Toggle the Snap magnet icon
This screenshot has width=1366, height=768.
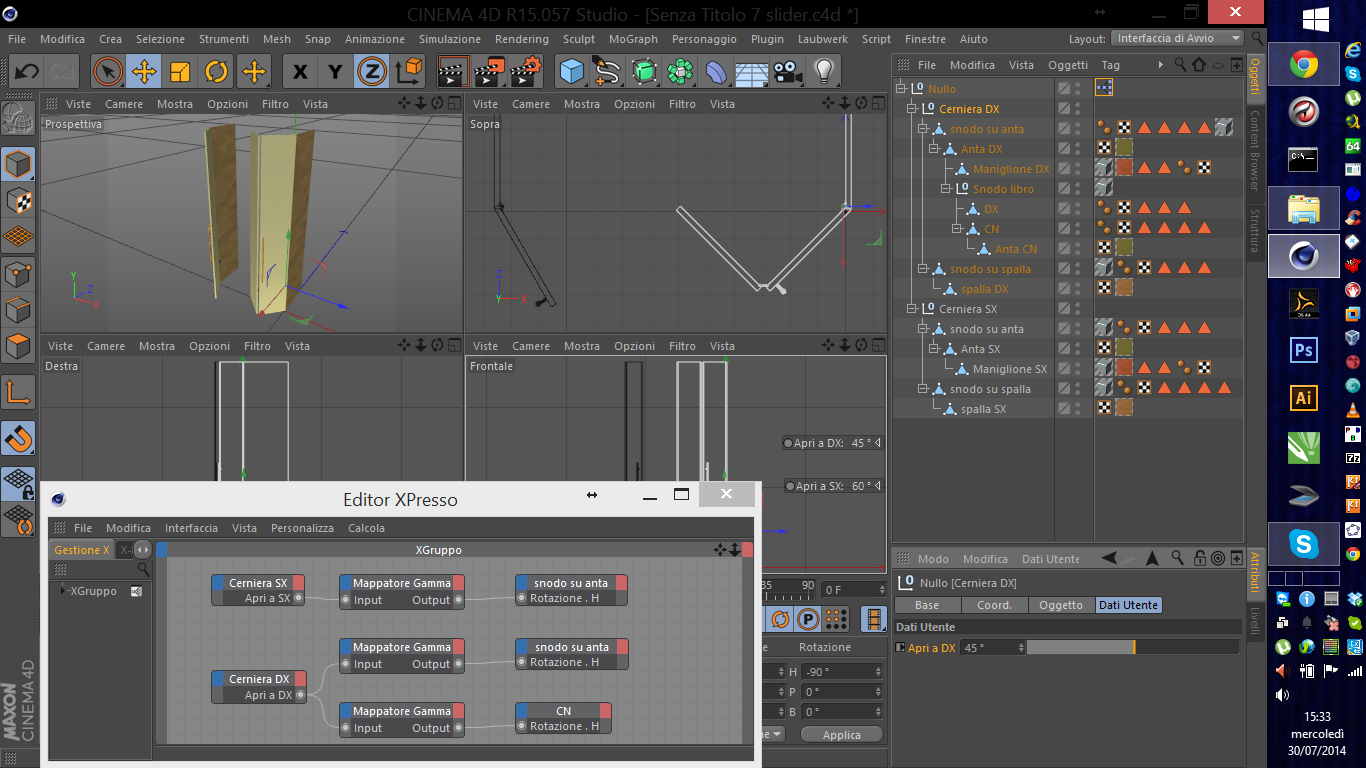click(19, 438)
